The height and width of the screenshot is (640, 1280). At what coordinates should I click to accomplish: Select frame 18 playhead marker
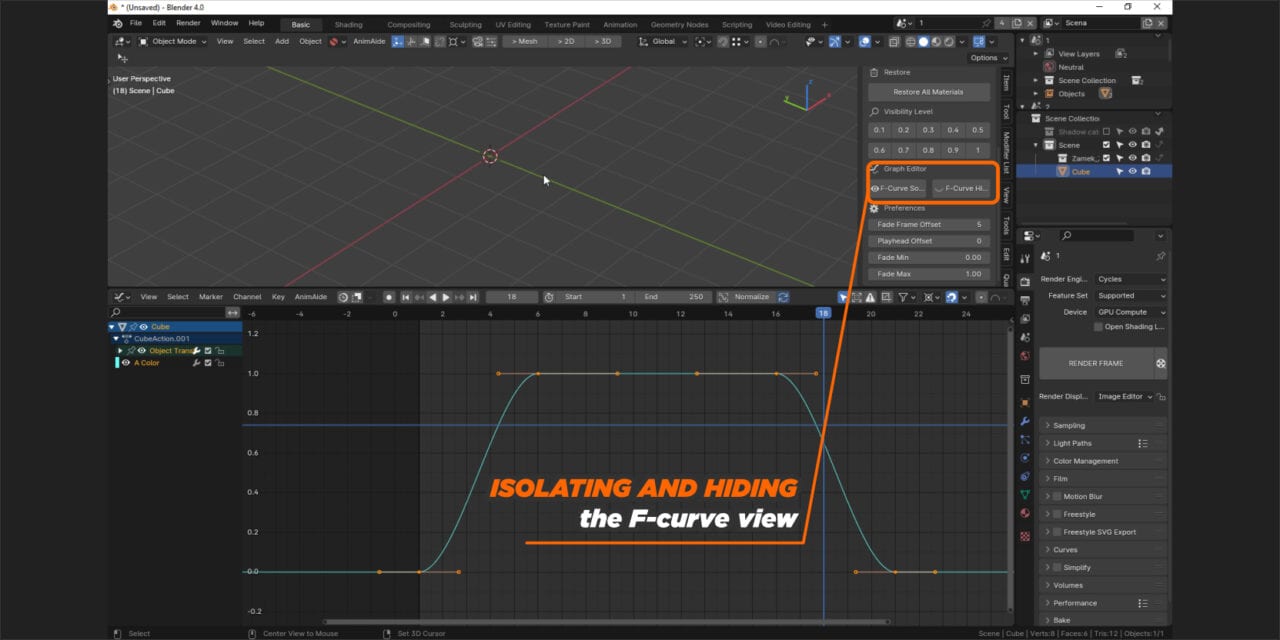pyautogui.click(x=823, y=313)
